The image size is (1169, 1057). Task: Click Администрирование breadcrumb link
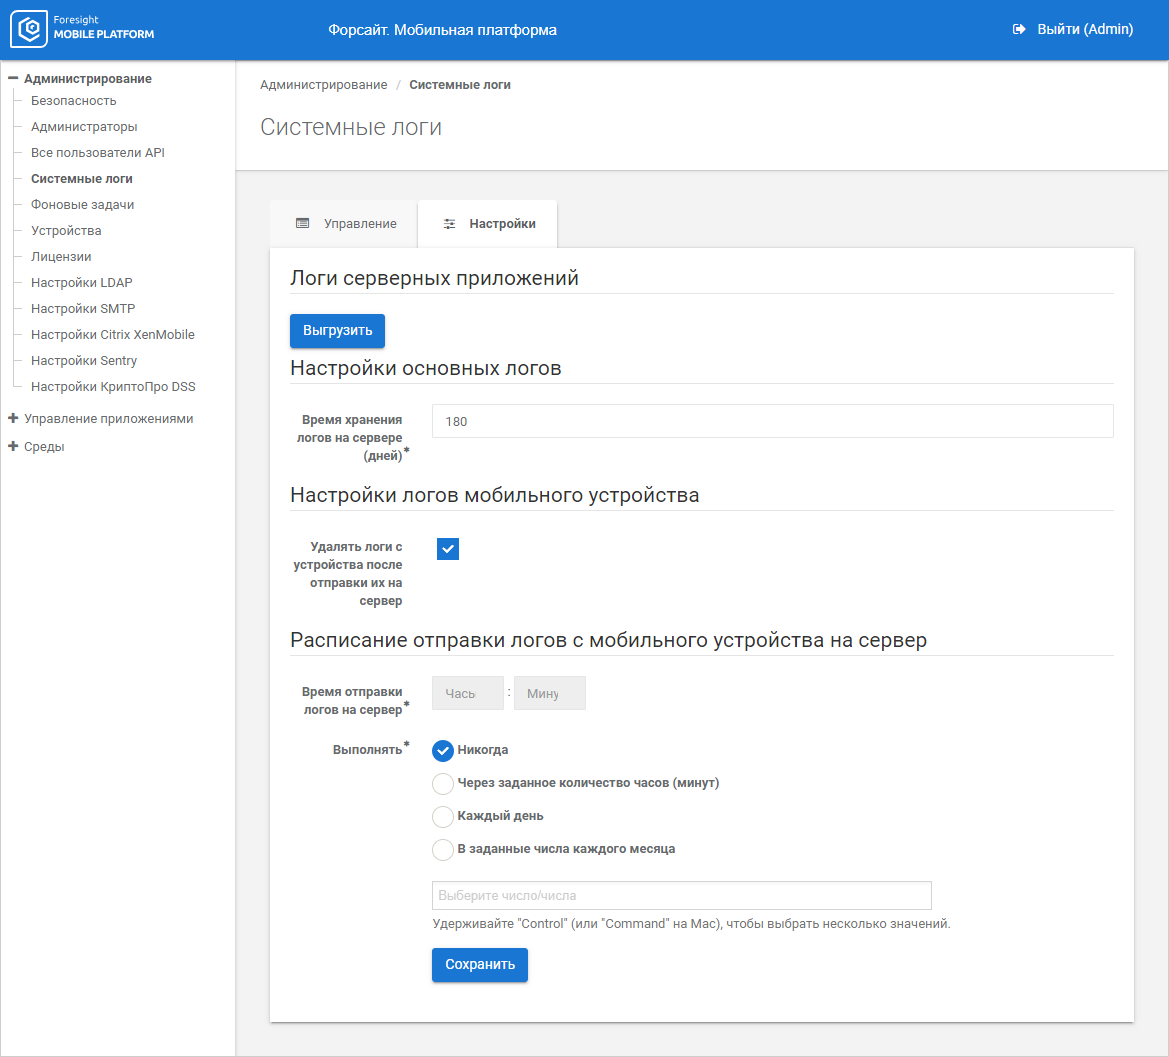pos(323,85)
